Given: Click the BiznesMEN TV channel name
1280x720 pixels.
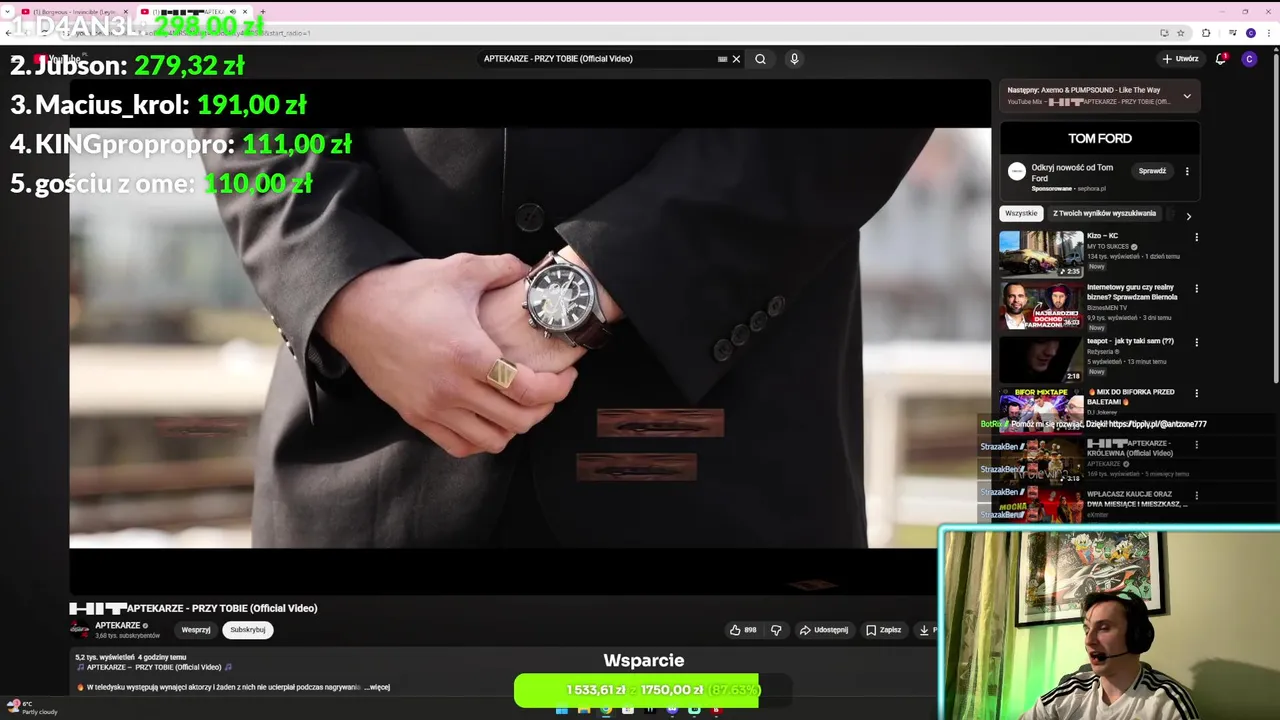Looking at the screenshot, I should 1107,308.
